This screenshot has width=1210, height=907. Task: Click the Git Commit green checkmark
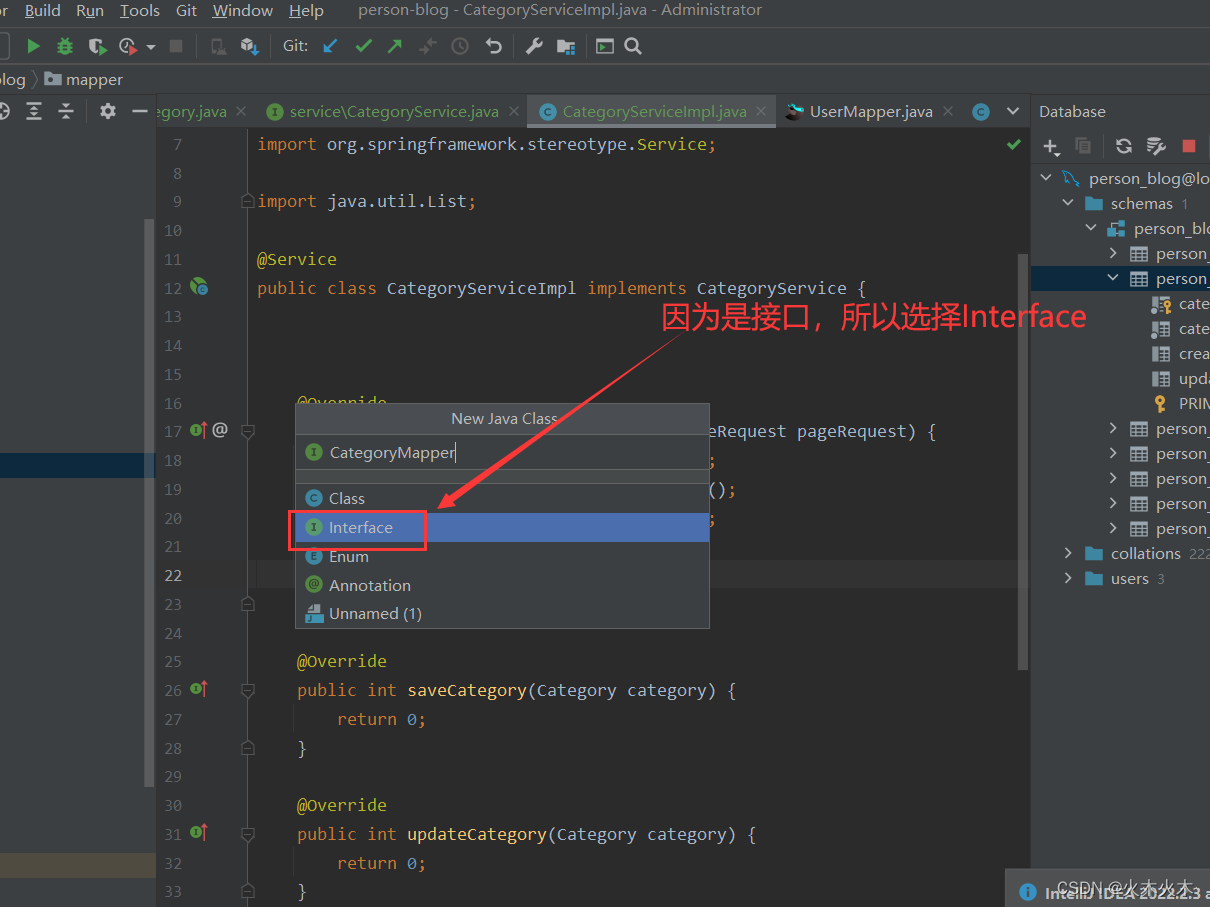[x=363, y=46]
